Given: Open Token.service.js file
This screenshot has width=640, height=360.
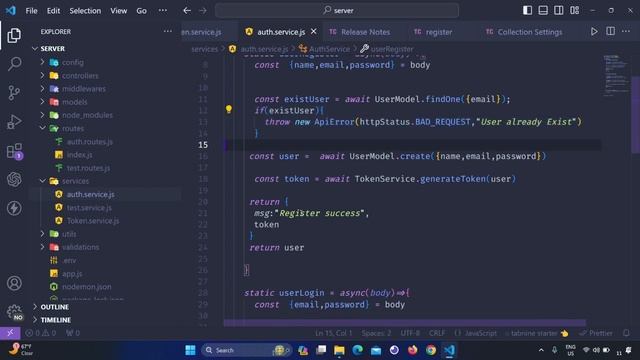Looking at the screenshot, I should click(93, 221).
